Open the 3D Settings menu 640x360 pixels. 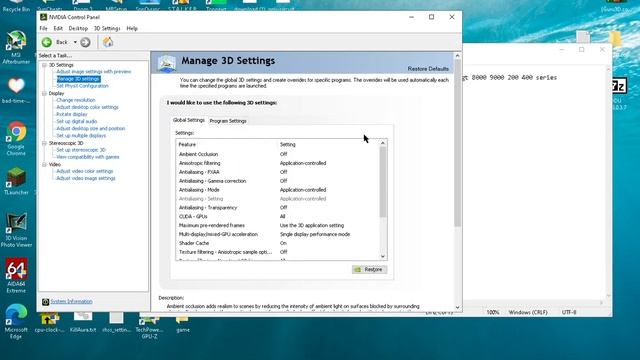coord(107,29)
